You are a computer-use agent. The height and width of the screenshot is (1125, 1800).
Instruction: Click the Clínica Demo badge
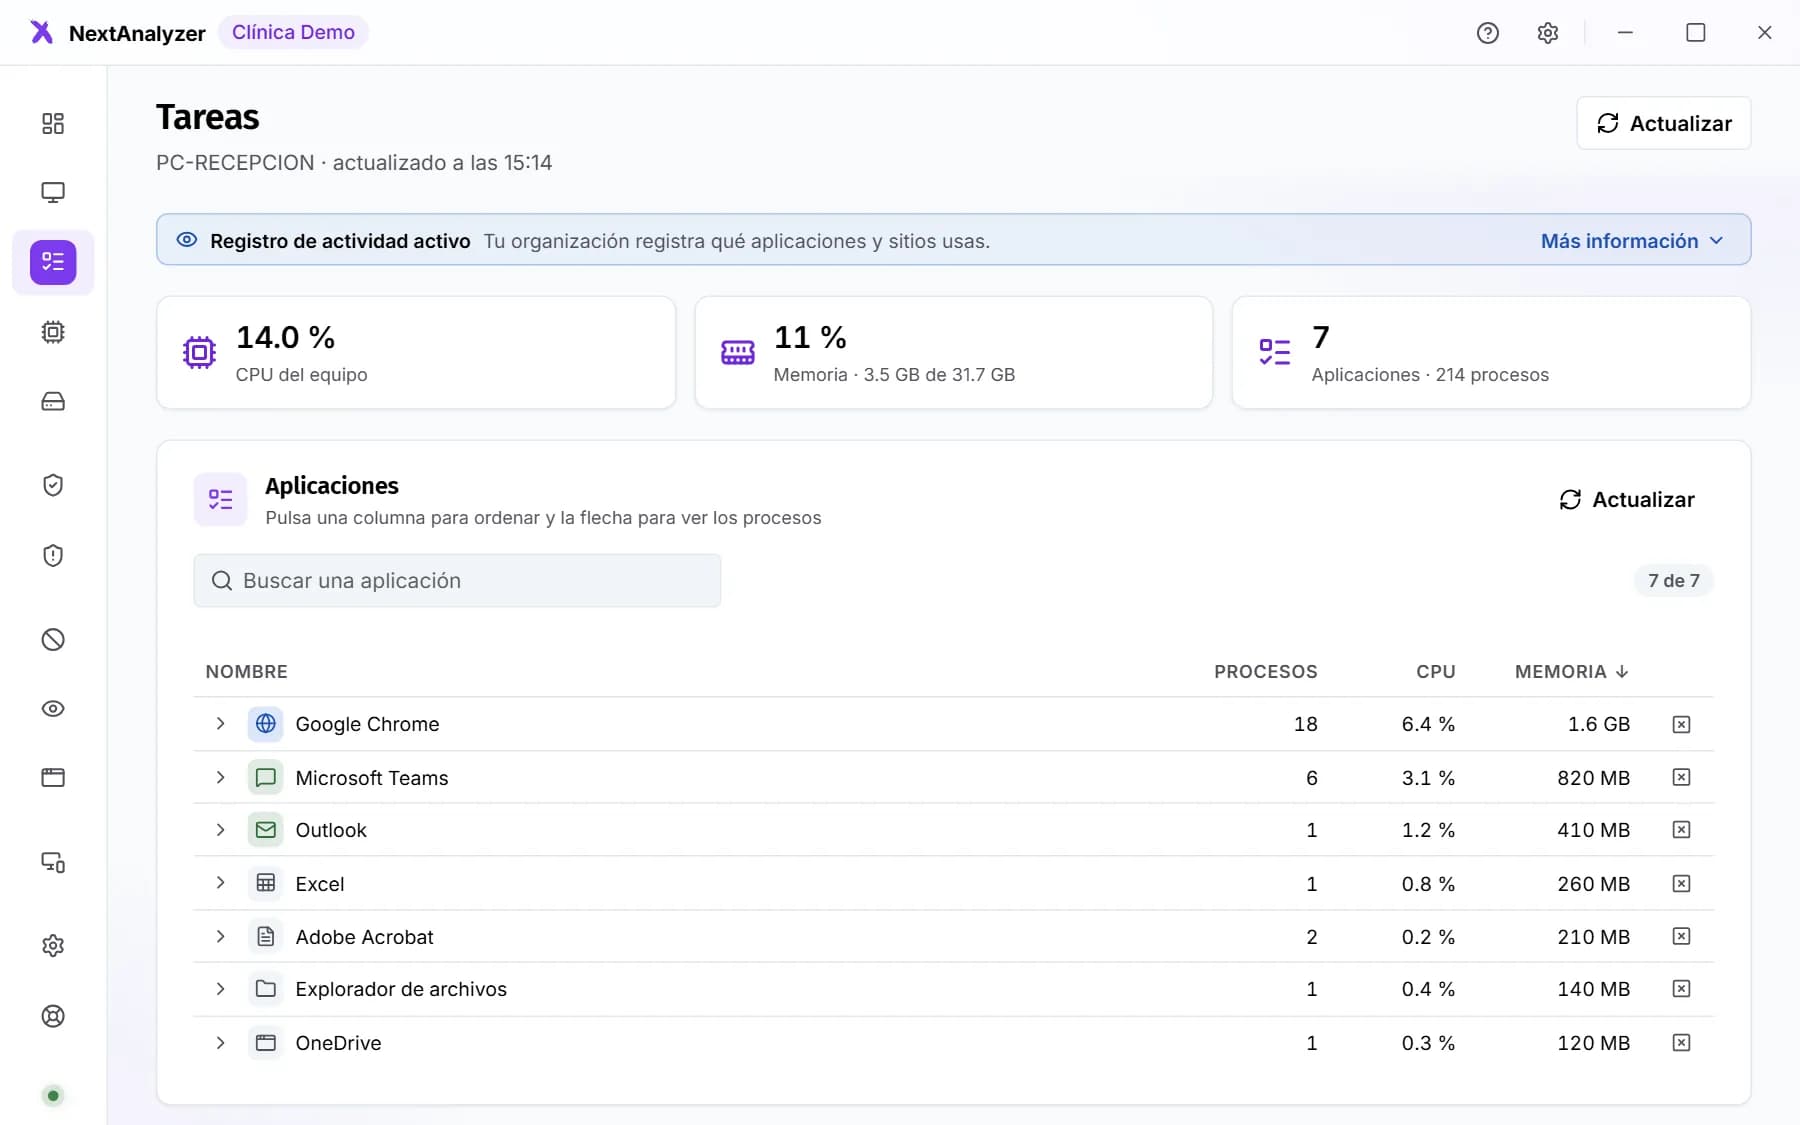[x=293, y=32]
